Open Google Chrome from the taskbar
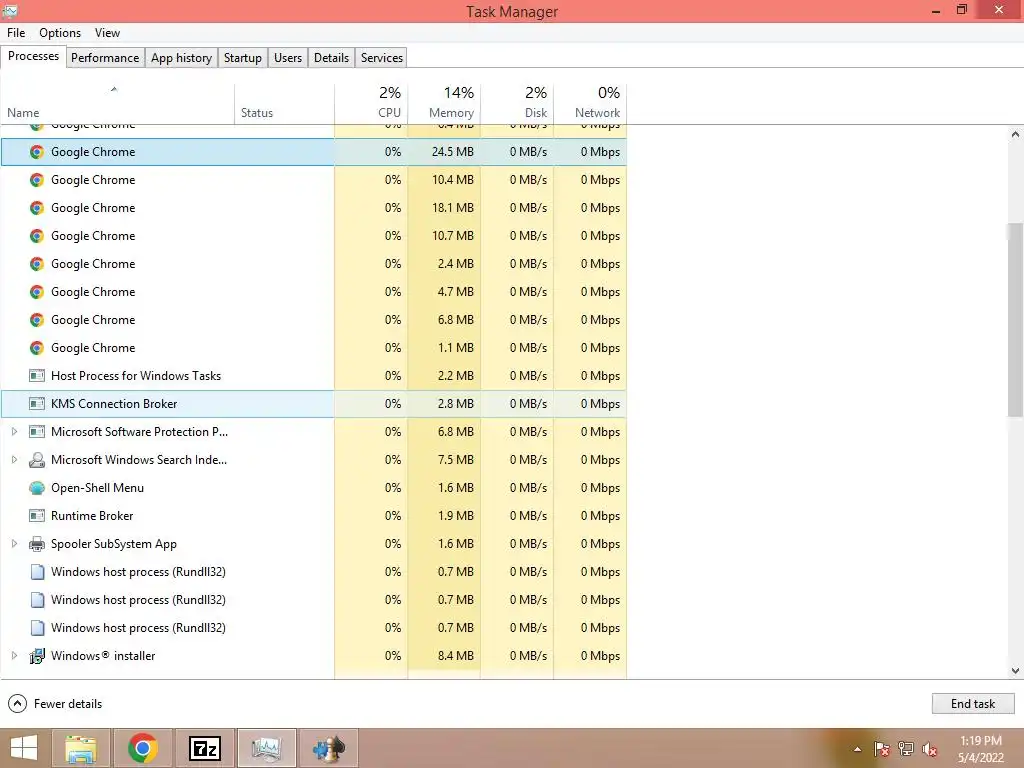The width and height of the screenshot is (1024, 768). (143, 748)
